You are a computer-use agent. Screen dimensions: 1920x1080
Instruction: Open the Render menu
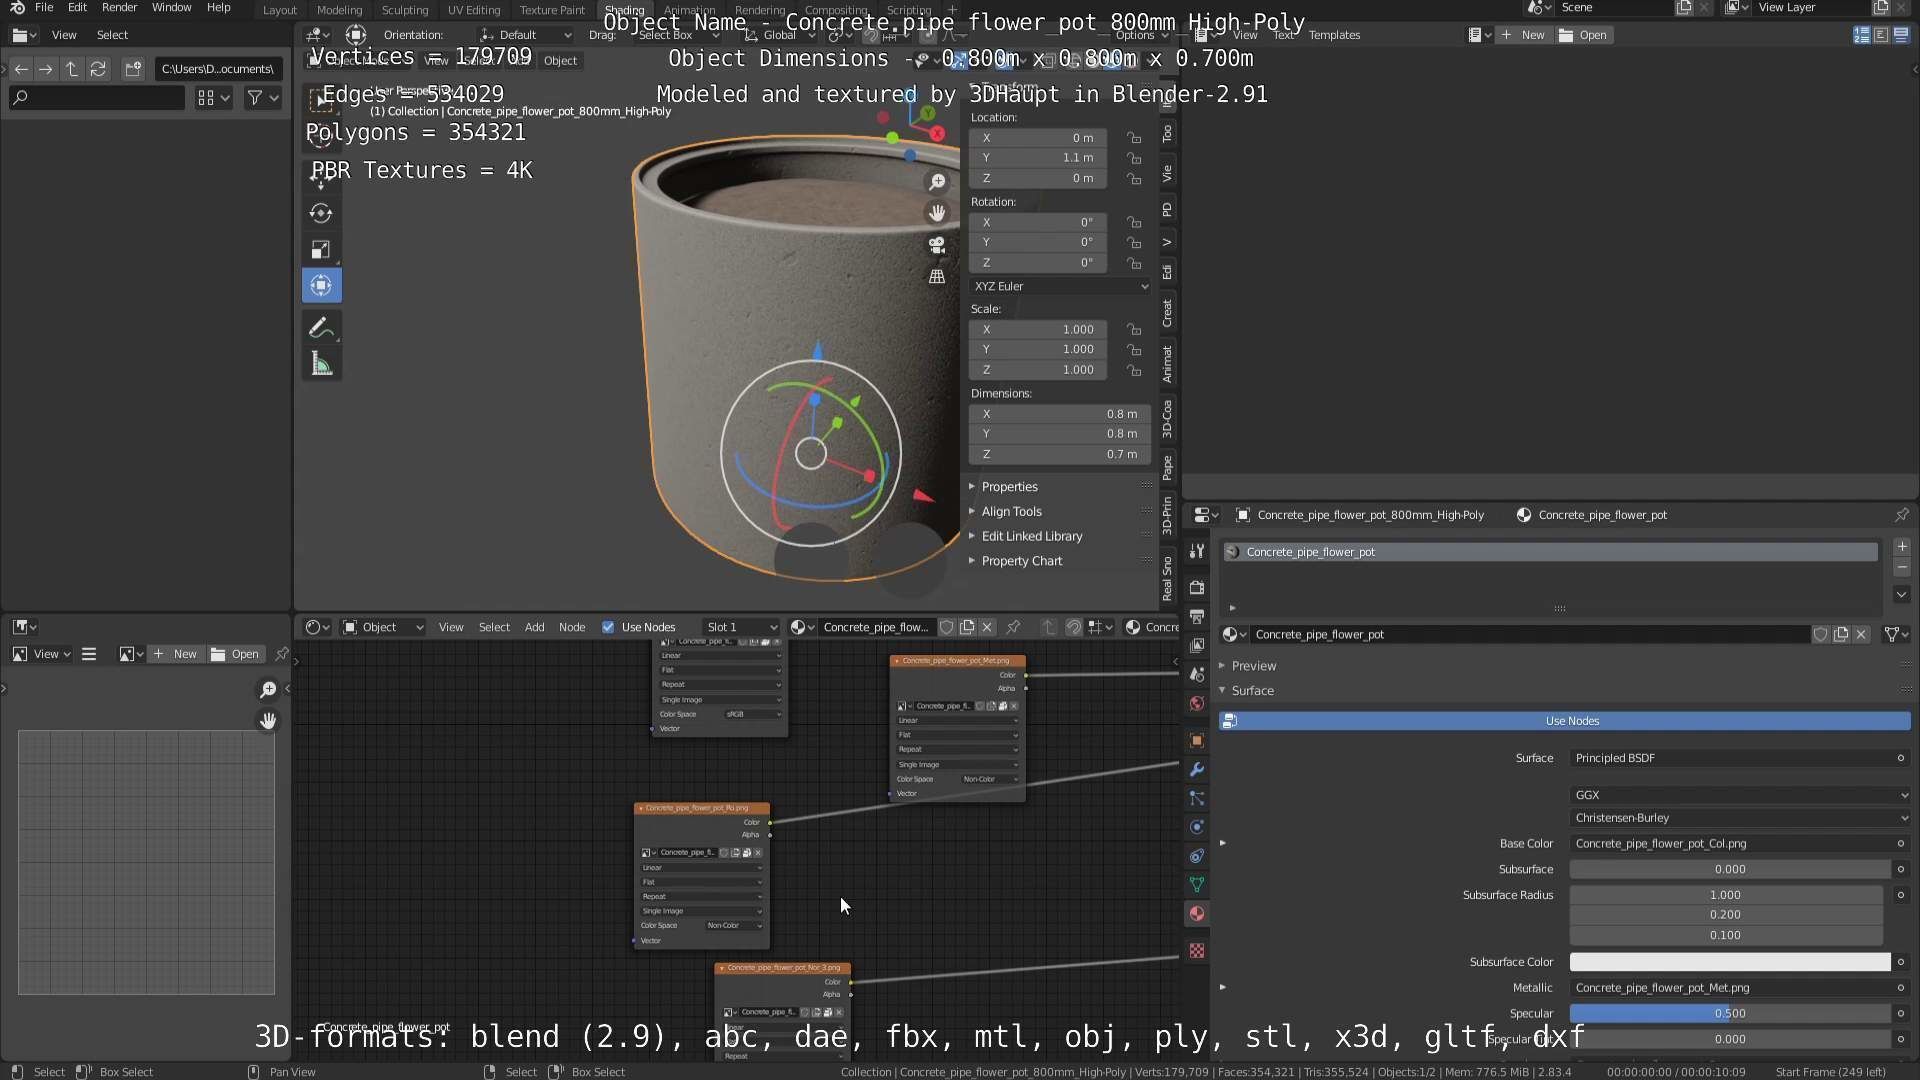point(119,7)
